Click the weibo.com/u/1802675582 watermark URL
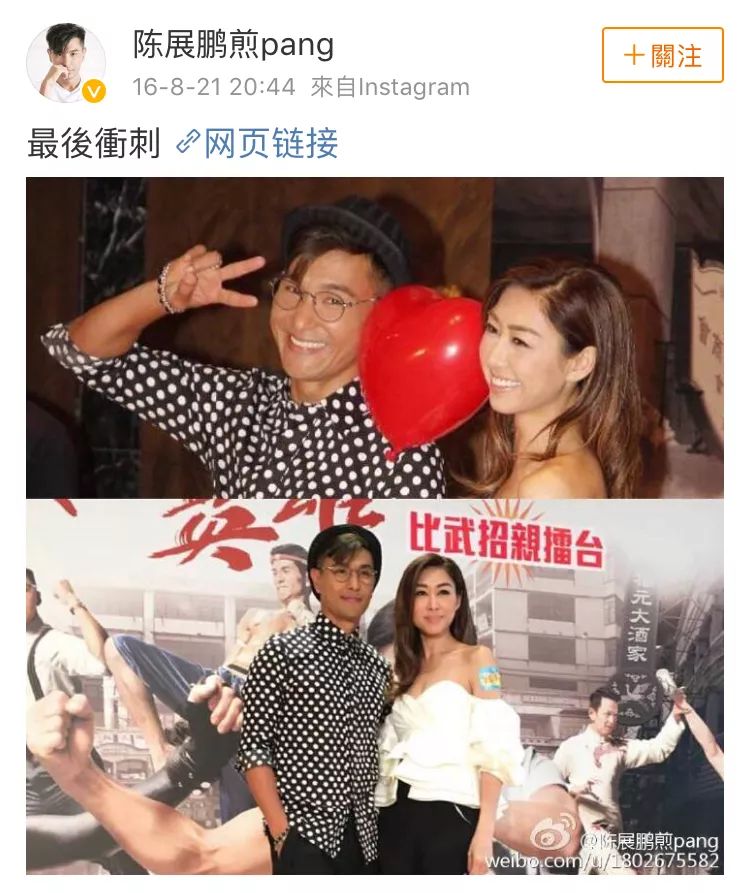 [x=601, y=861]
